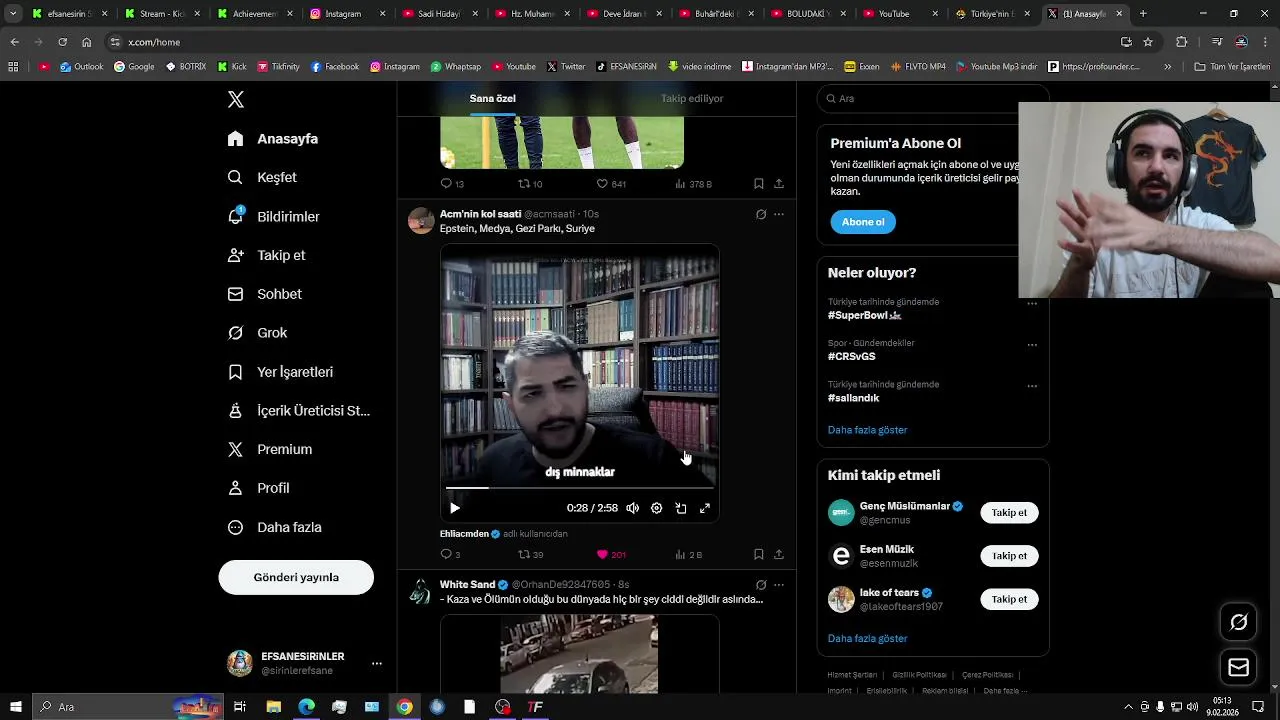Click the X logo in sidebar

(236, 99)
